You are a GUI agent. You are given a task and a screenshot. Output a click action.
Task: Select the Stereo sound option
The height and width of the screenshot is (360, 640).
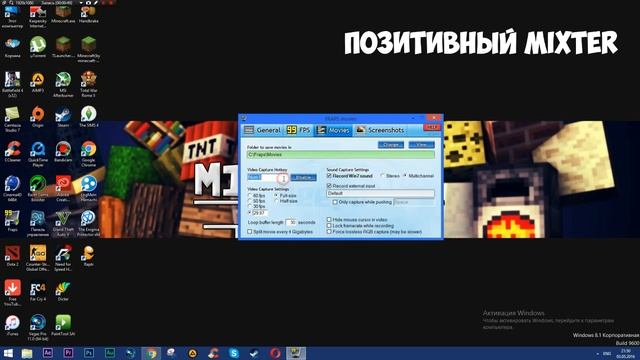point(382,176)
